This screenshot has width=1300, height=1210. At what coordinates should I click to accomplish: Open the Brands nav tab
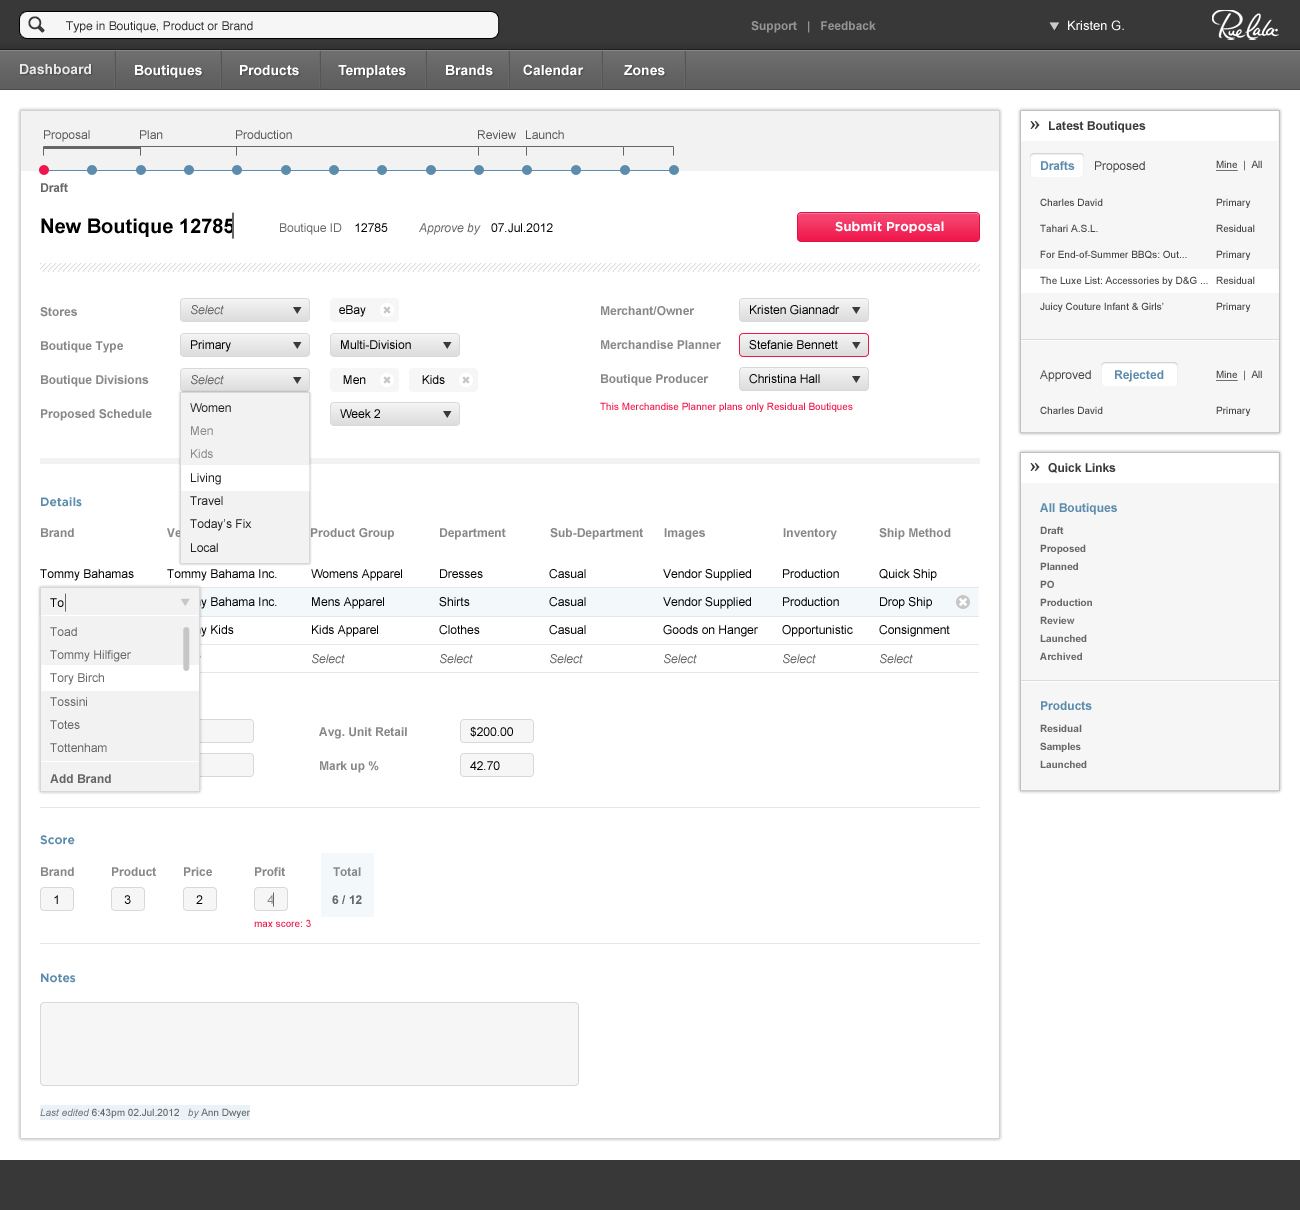pyautogui.click(x=469, y=70)
